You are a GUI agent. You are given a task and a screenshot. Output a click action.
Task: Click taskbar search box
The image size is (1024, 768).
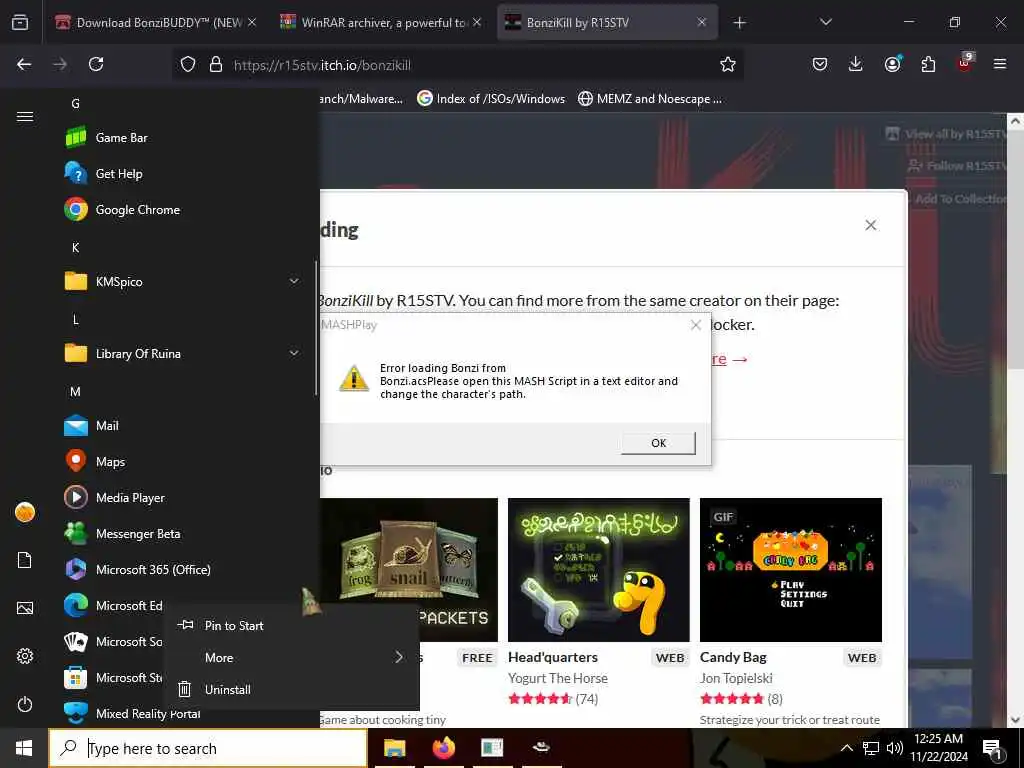(208, 748)
